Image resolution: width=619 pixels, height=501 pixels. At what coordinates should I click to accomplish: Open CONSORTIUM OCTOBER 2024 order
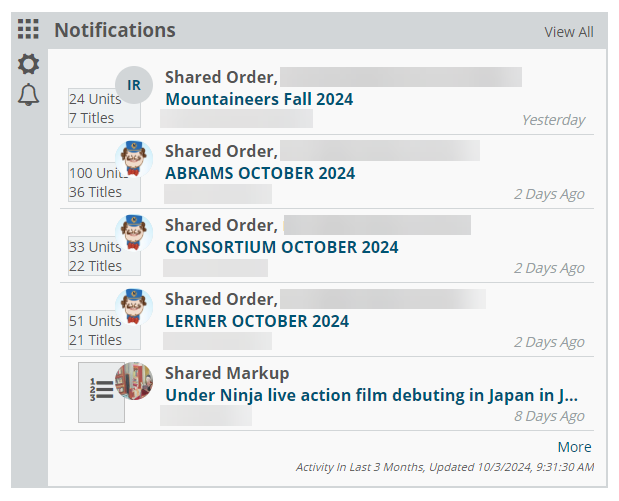point(282,248)
